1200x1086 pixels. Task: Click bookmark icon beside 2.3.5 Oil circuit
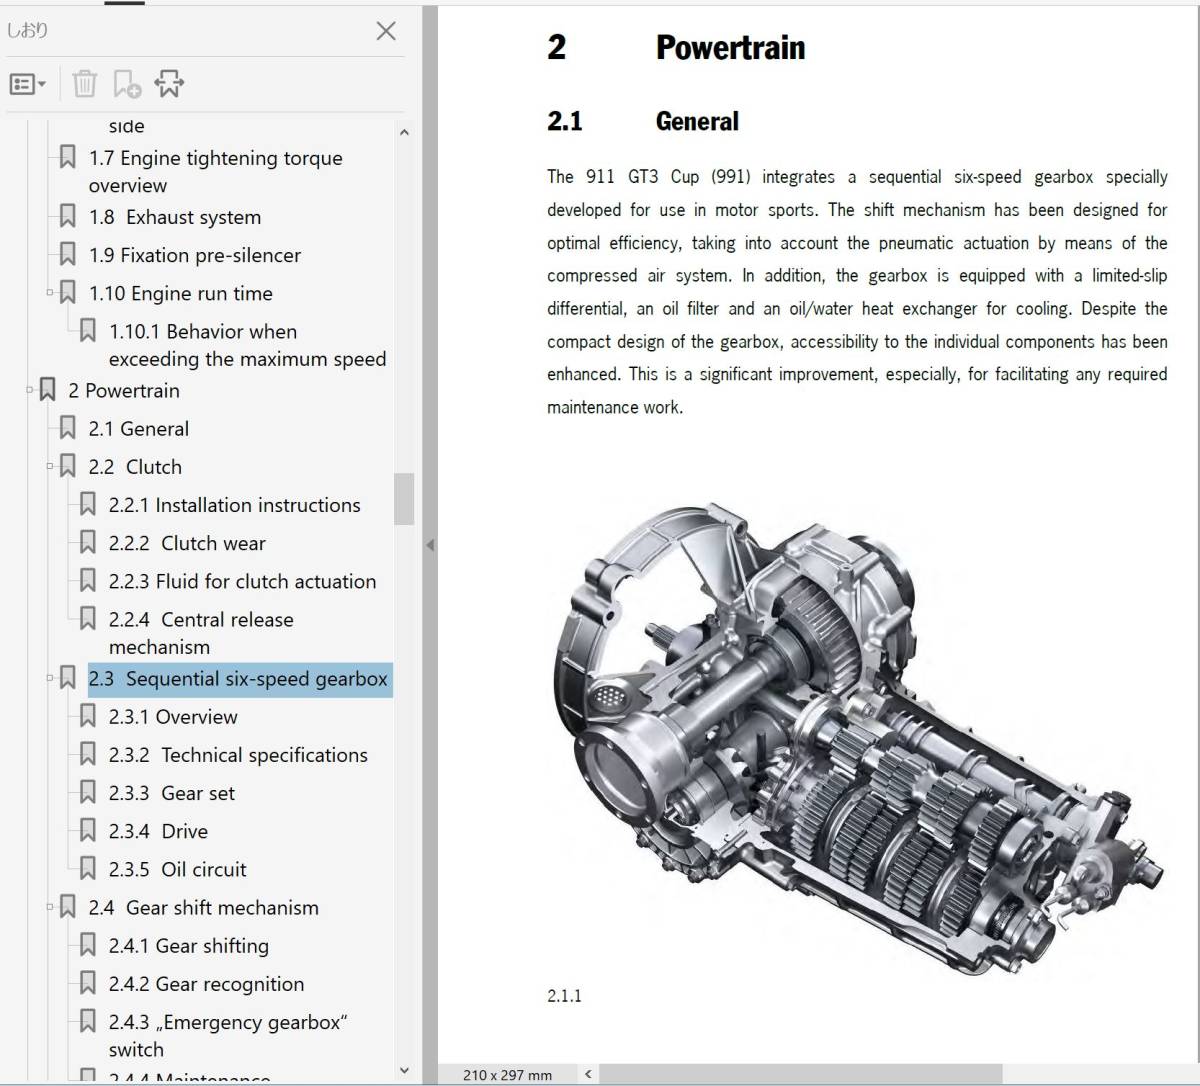(87, 869)
